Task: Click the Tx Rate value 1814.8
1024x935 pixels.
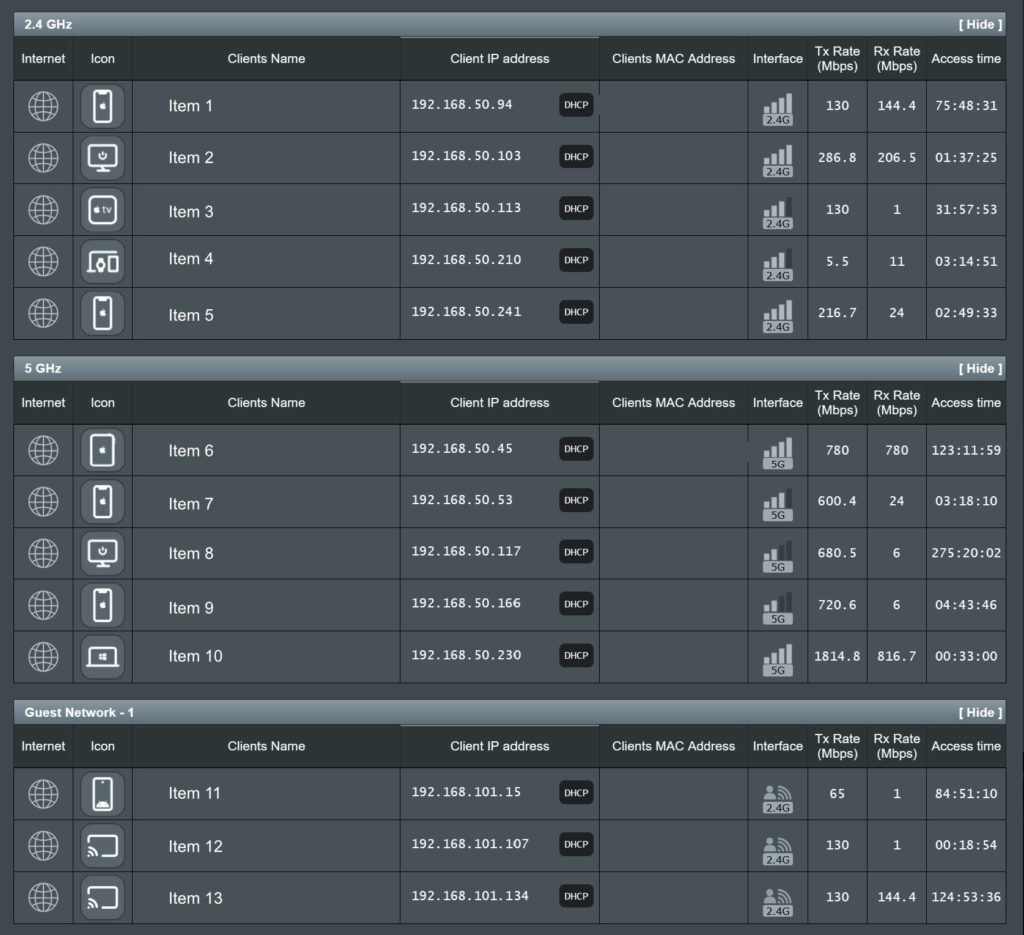Action: point(837,656)
